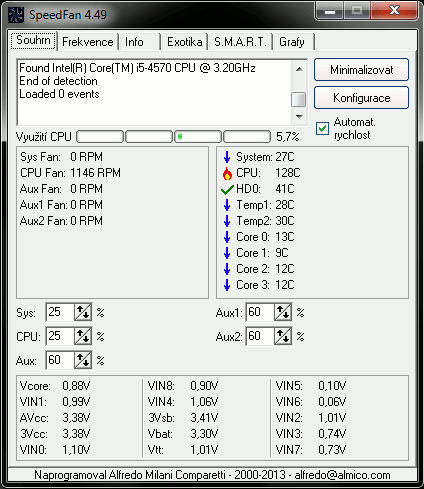Click the 'Sys Fan: 0 RPM' reading
Image resolution: width=424 pixels, height=489 pixels.
(x=61, y=157)
